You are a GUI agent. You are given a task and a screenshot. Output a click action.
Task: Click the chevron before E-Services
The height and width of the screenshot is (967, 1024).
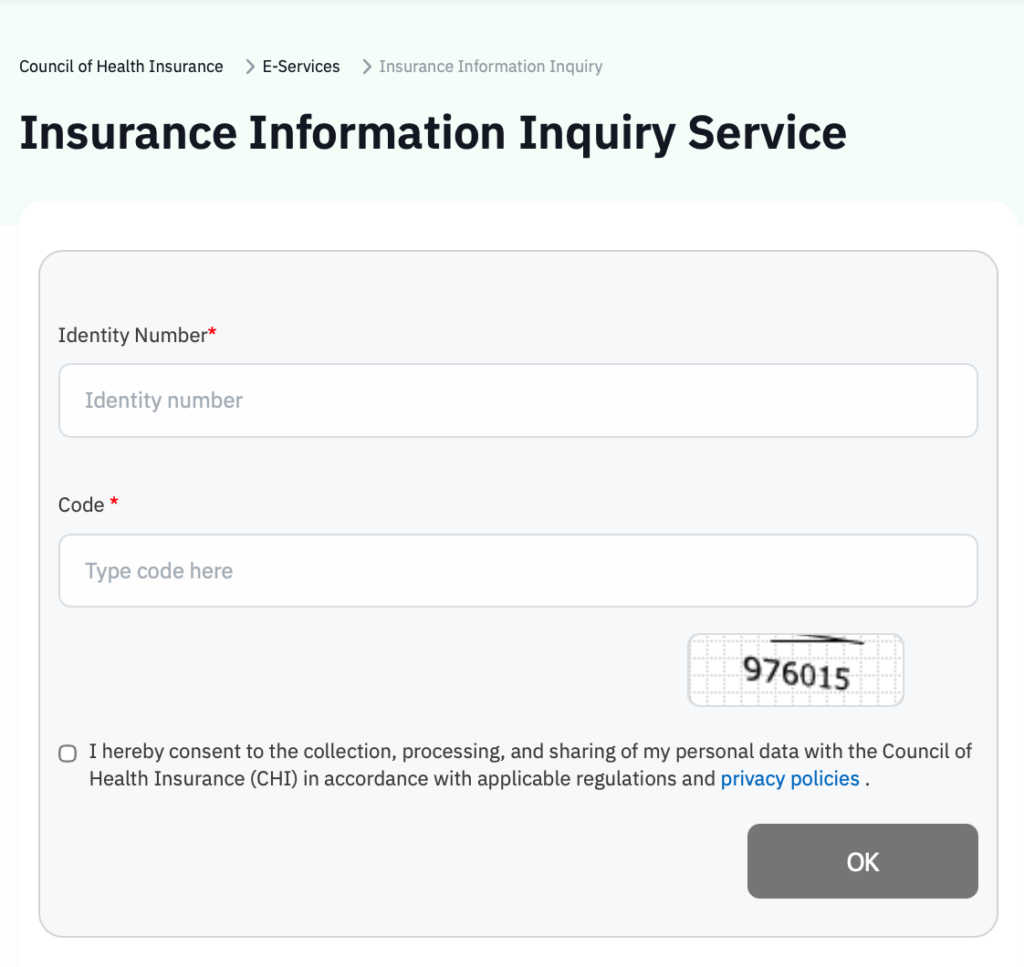[x=250, y=67]
